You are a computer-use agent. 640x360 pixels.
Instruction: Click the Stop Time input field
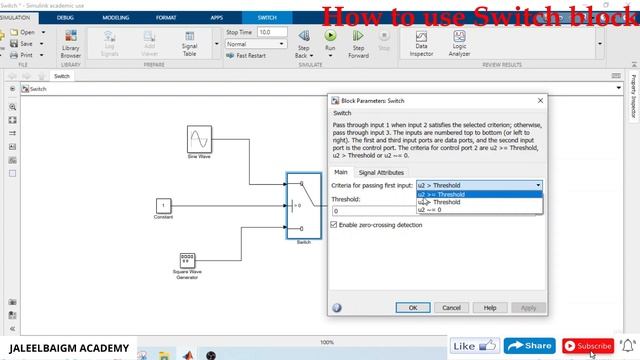[272, 32]
